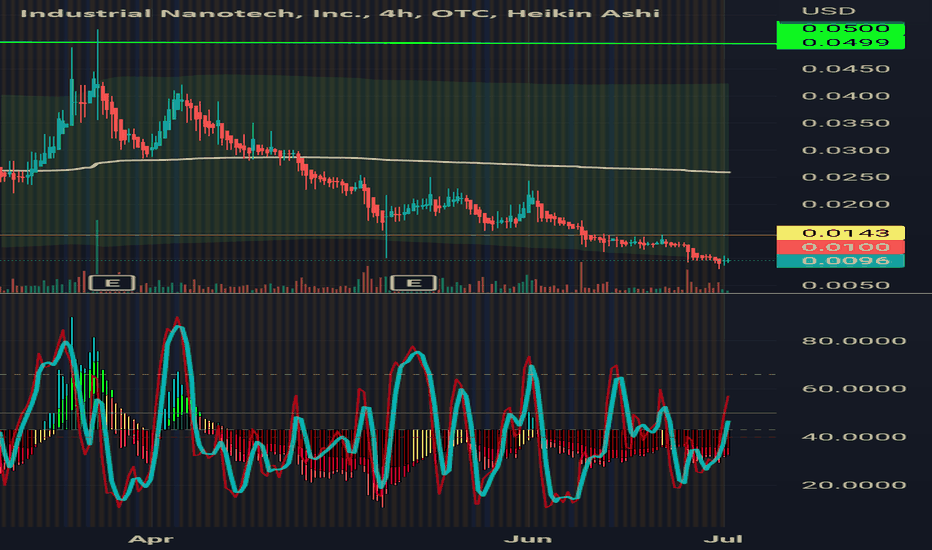Click the 60.0000 oscillator axis value
This screenshot has height=550, width=932.
coord(854,388)
